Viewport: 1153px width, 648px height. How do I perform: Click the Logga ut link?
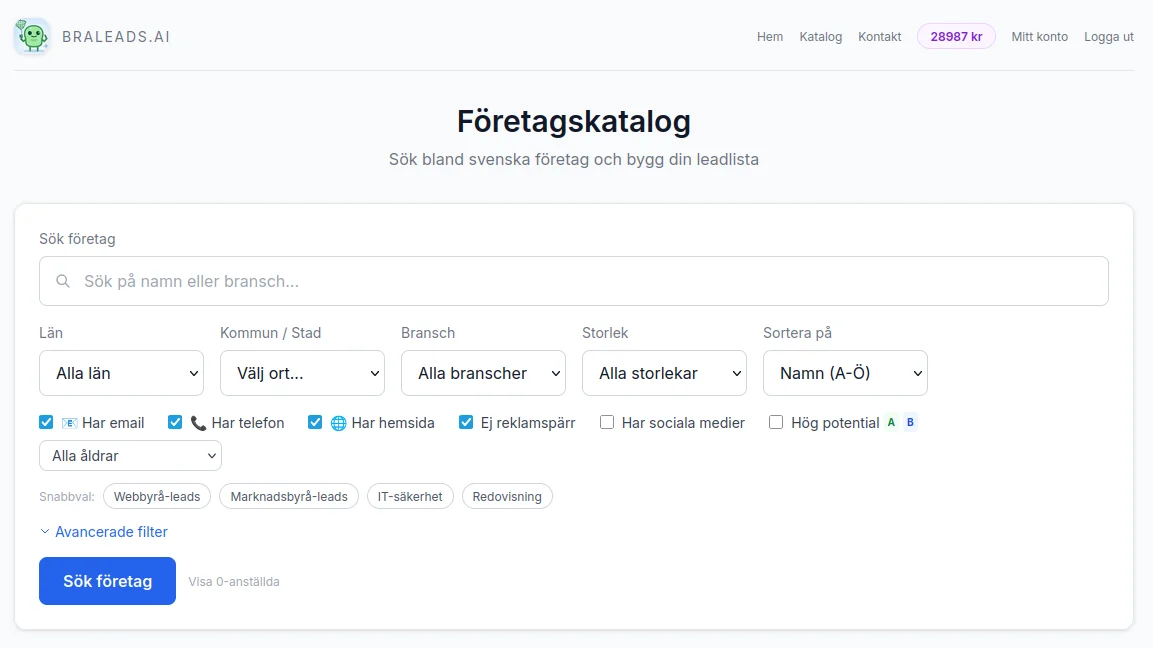point(1108,37)
